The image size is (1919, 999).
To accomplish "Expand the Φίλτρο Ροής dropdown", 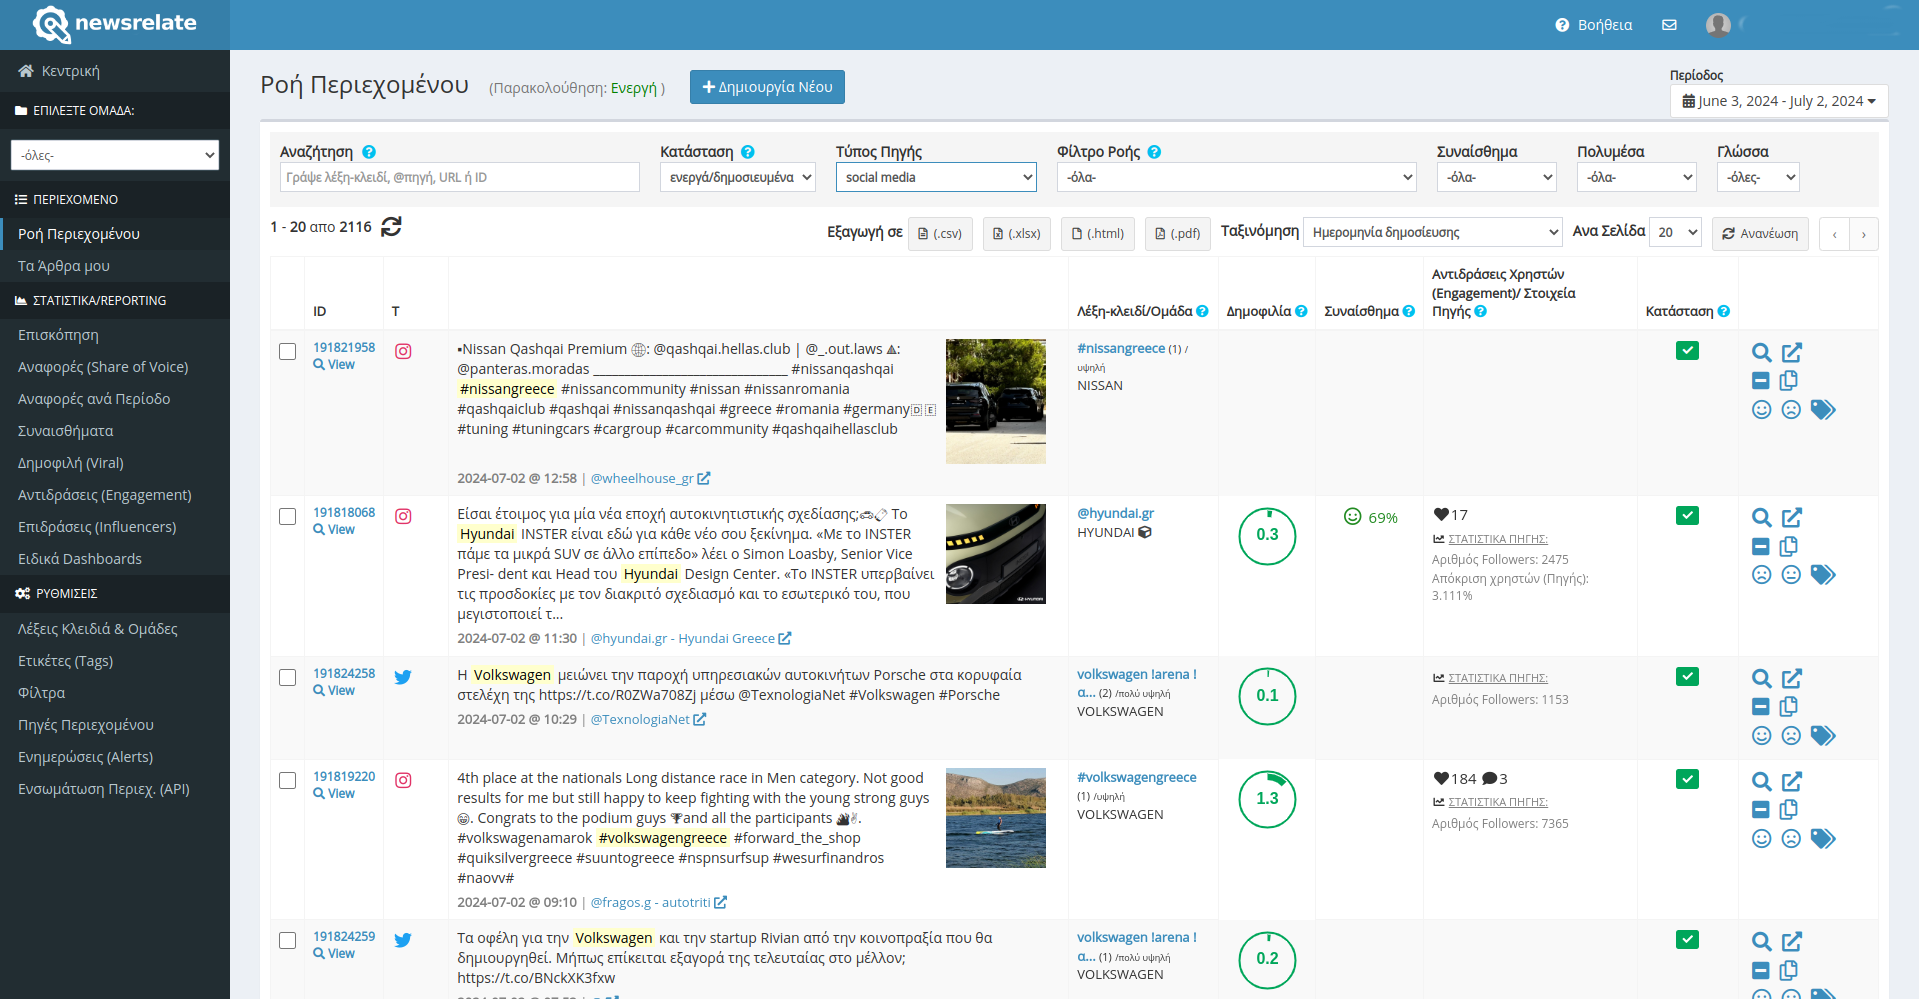I will 1237,177.
